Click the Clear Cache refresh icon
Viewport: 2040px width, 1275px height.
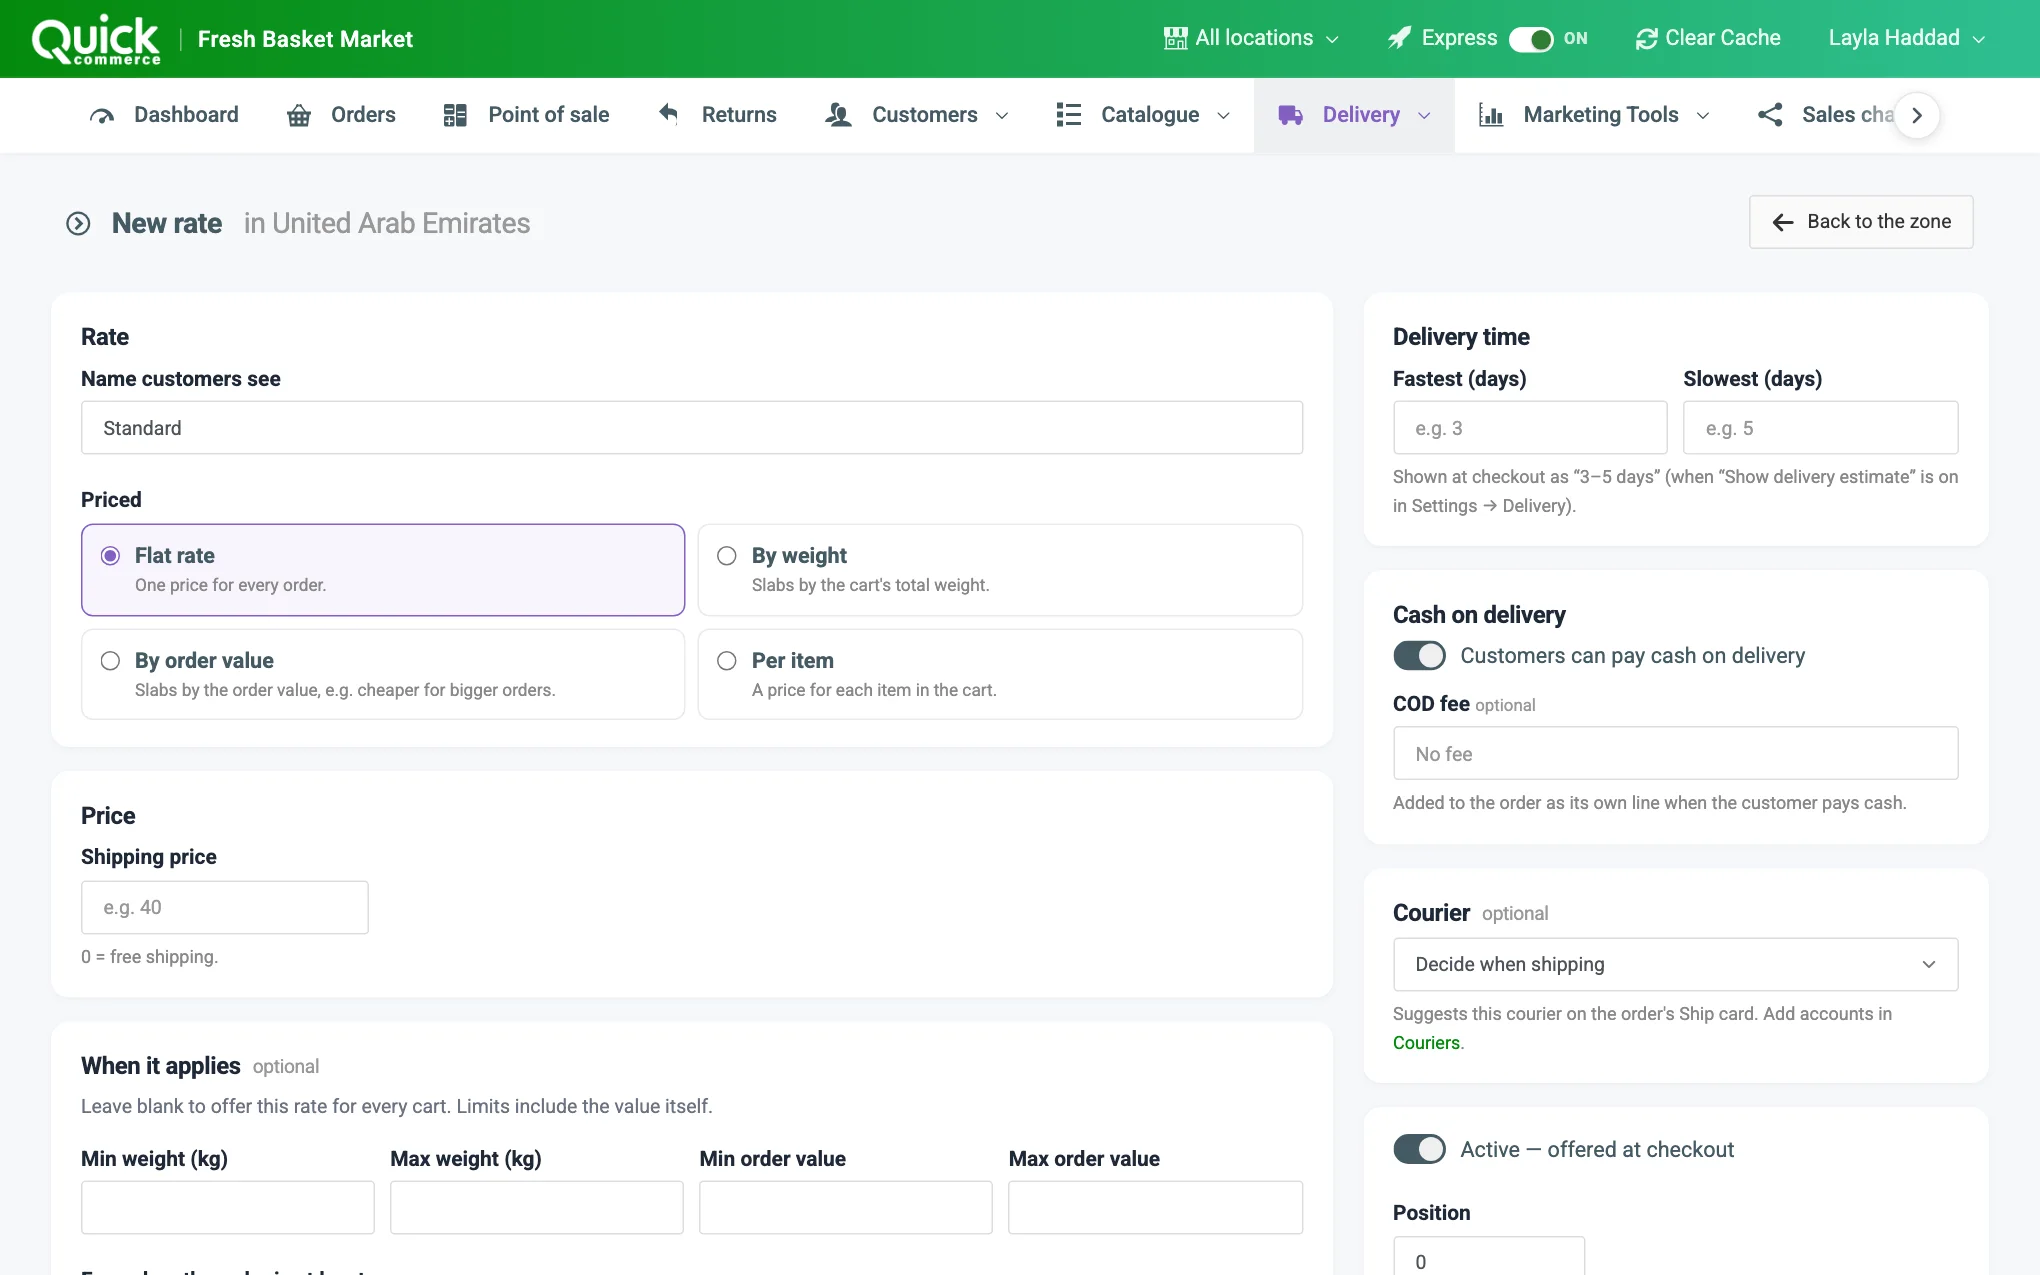[1646, 38]
